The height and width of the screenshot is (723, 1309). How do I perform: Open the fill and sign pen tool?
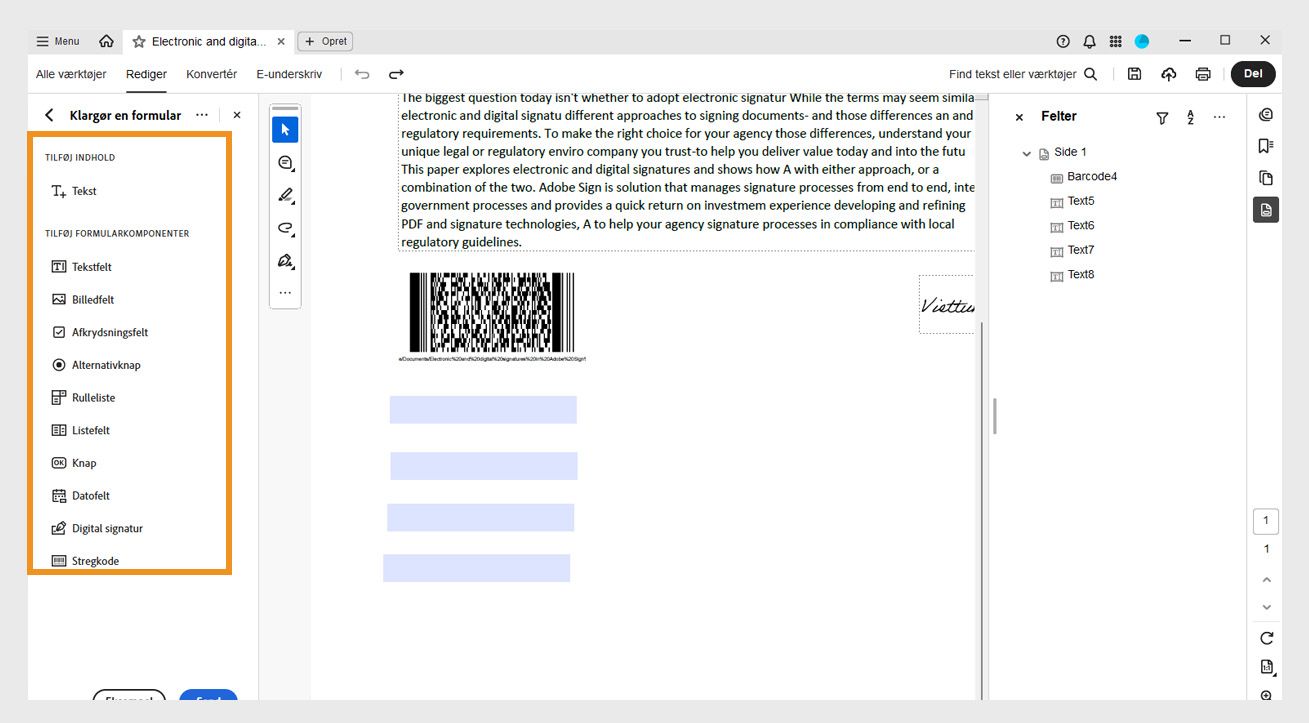point(285,262)
